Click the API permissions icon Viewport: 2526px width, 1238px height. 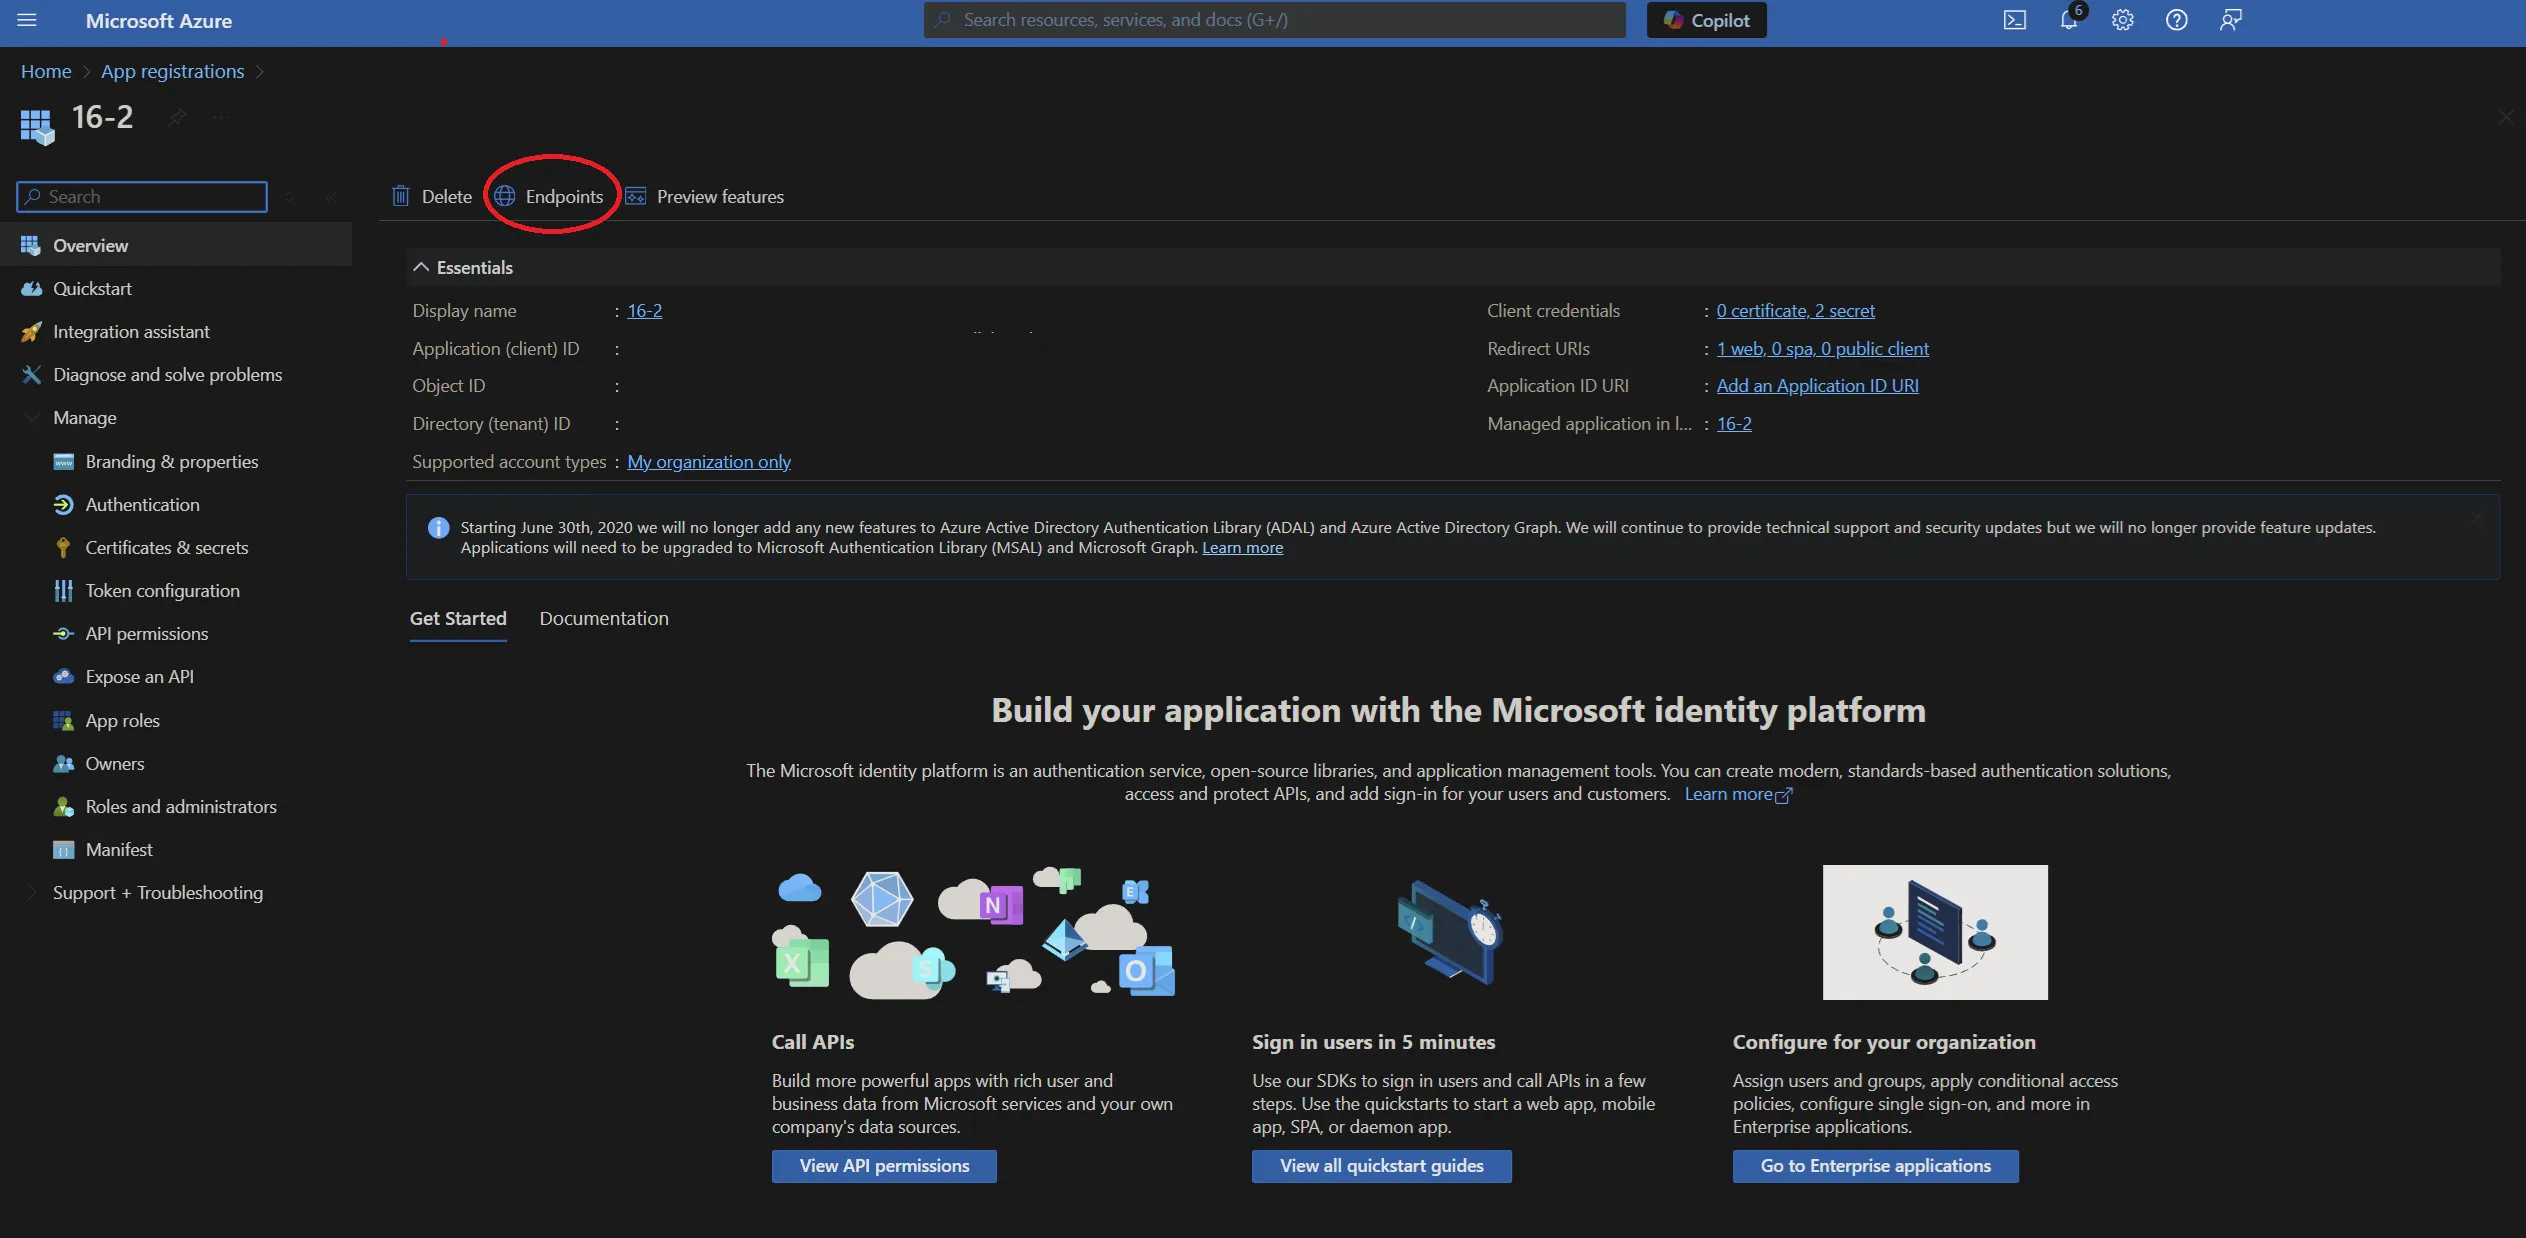click(x=63, y=634)
